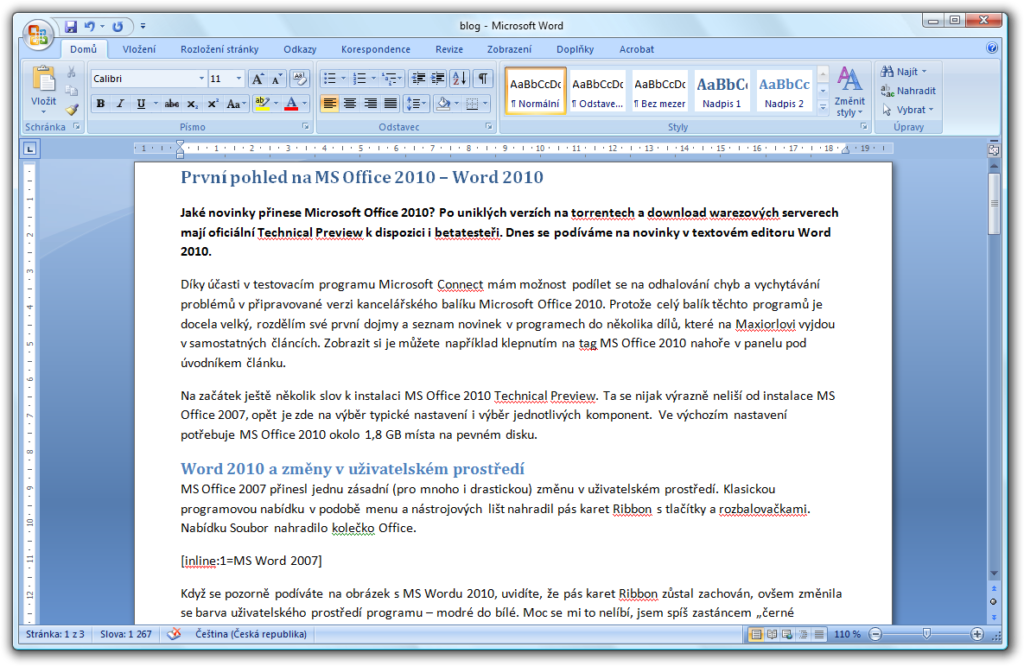Click the zoom slider handle
The height and width of the screenshot is (666, 1024).
[x=926, y=634]
